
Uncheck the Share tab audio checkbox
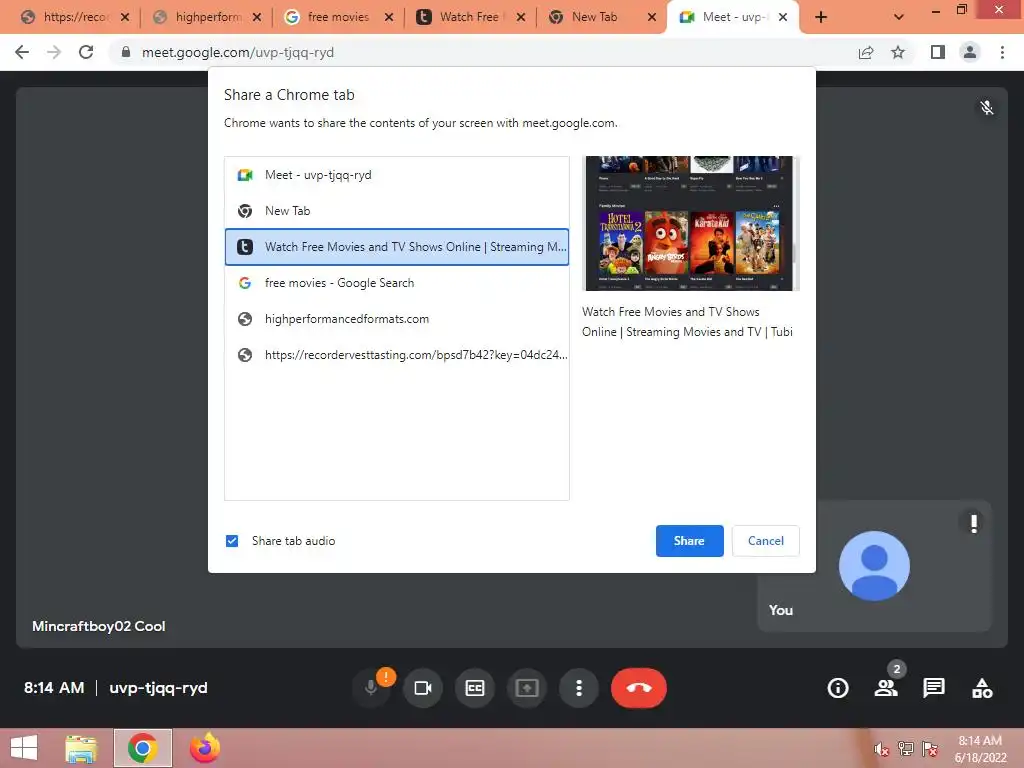tap(232, 541)
